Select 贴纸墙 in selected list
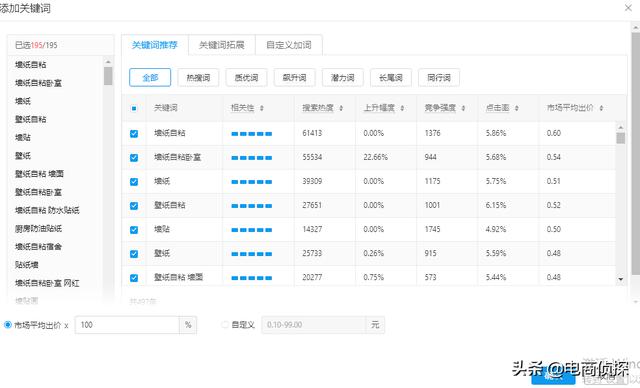The image size is (640, 388). point(27,265)
